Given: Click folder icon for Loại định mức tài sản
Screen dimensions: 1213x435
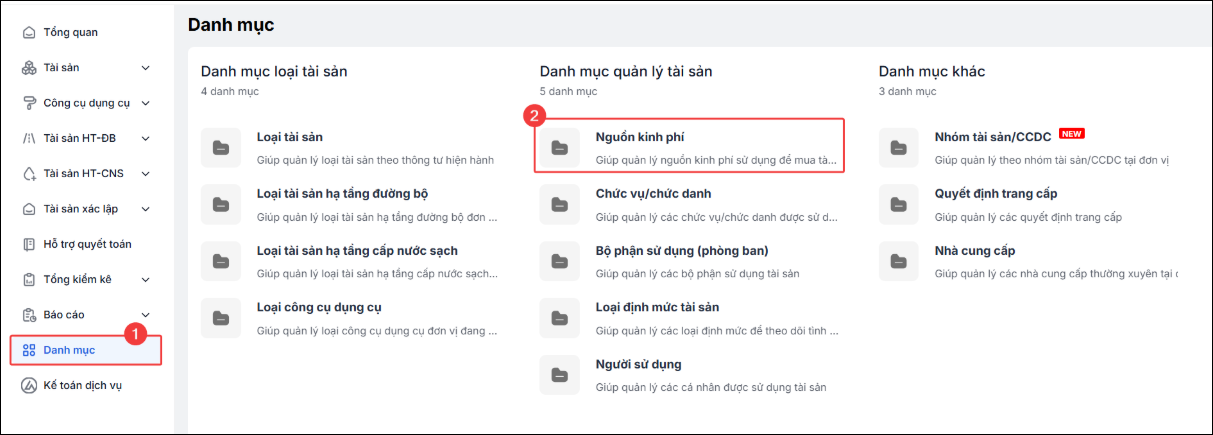Looking at the screenshot, I should pos(559,318).
